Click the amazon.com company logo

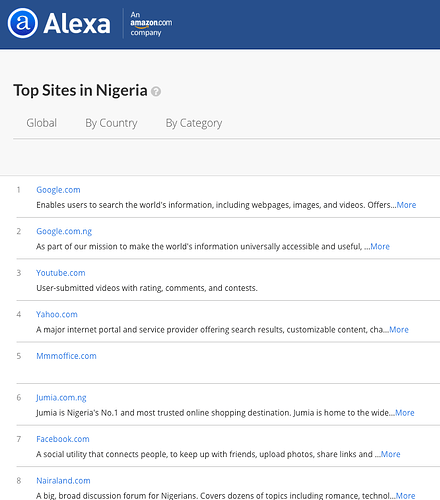[151, 24]
